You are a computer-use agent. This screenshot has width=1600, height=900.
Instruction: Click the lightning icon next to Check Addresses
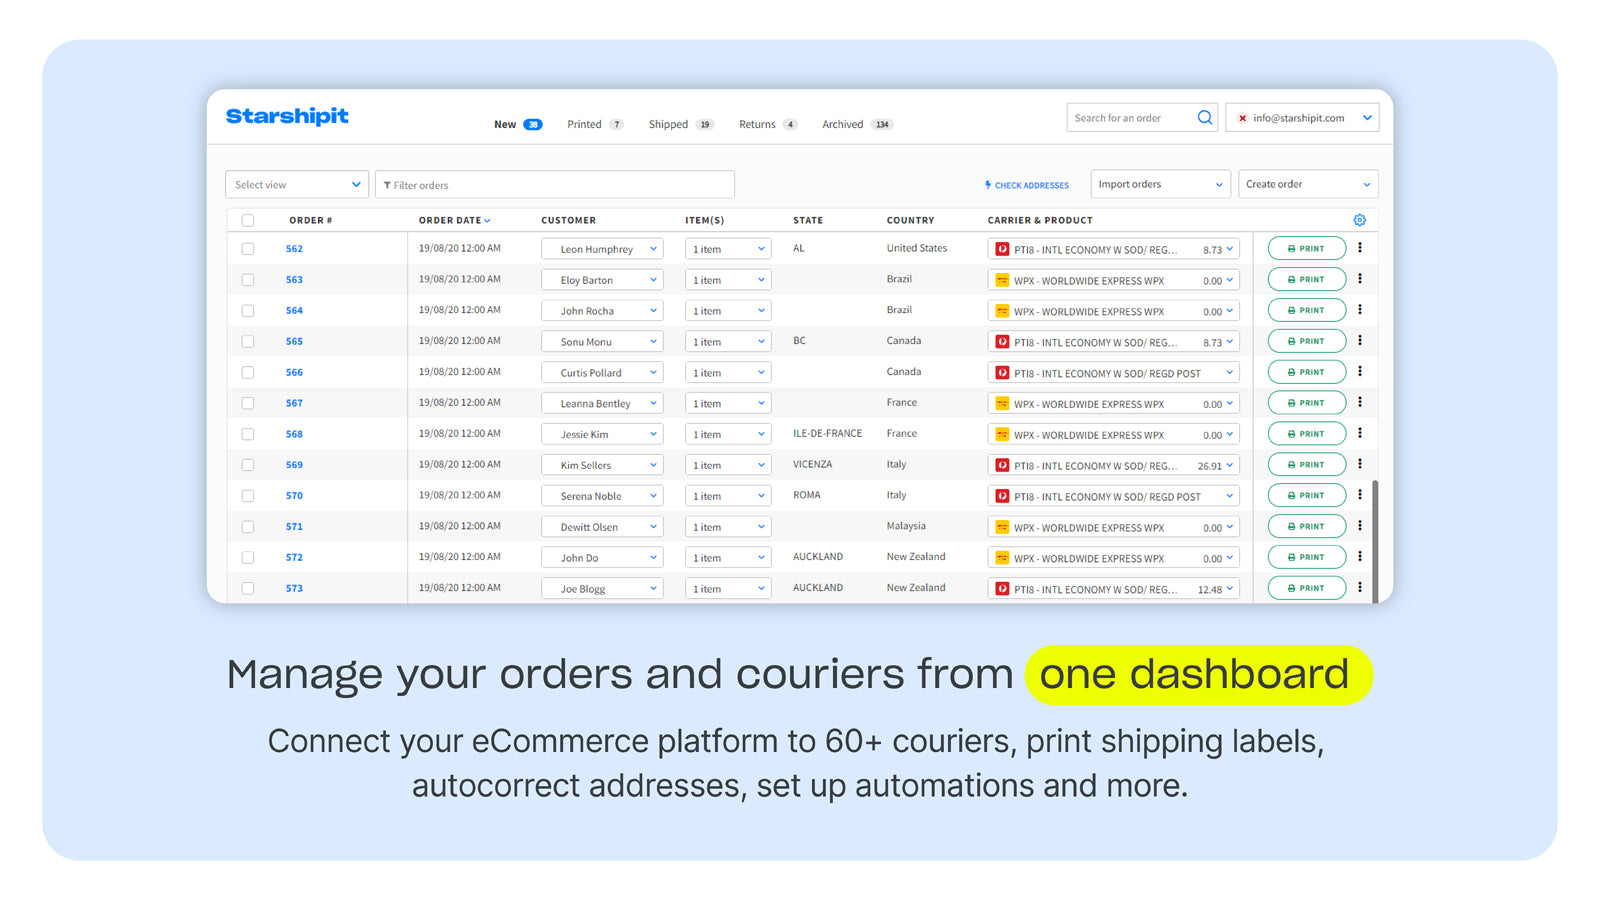[987, 185]
